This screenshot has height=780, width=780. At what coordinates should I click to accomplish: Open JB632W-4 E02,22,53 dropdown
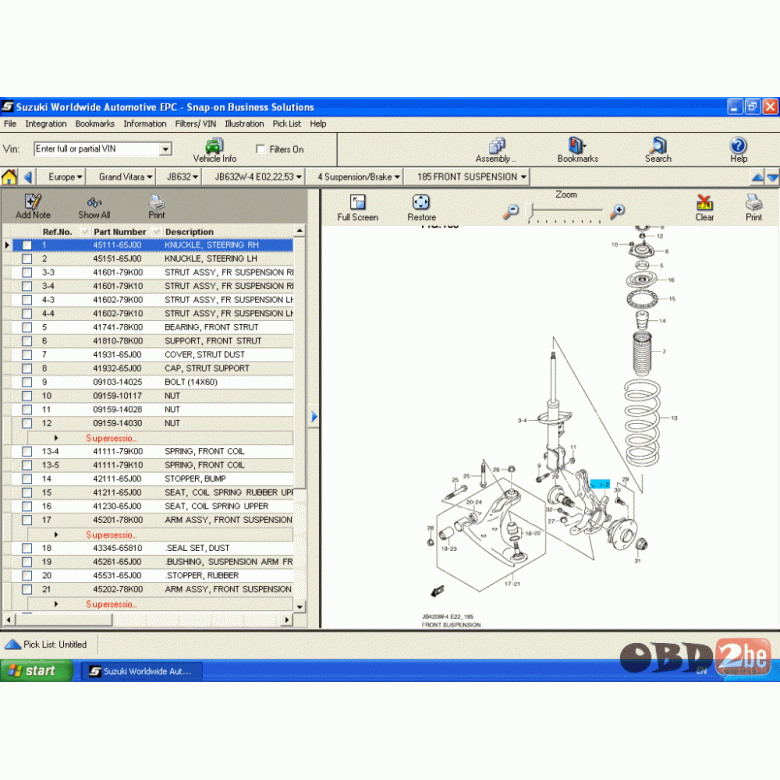pos(258,177)
